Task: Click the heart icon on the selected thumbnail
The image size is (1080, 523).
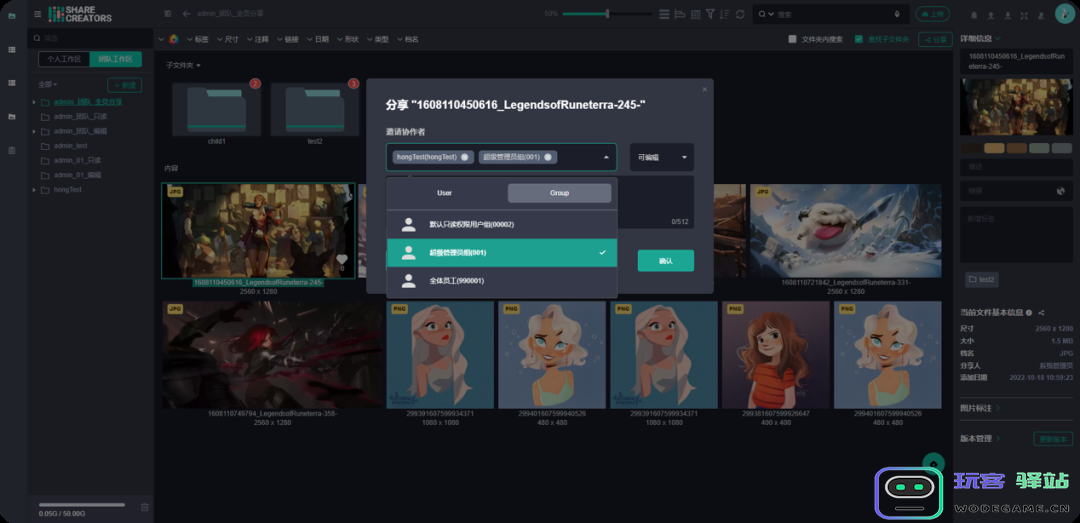Action: (x=342, y=260)
